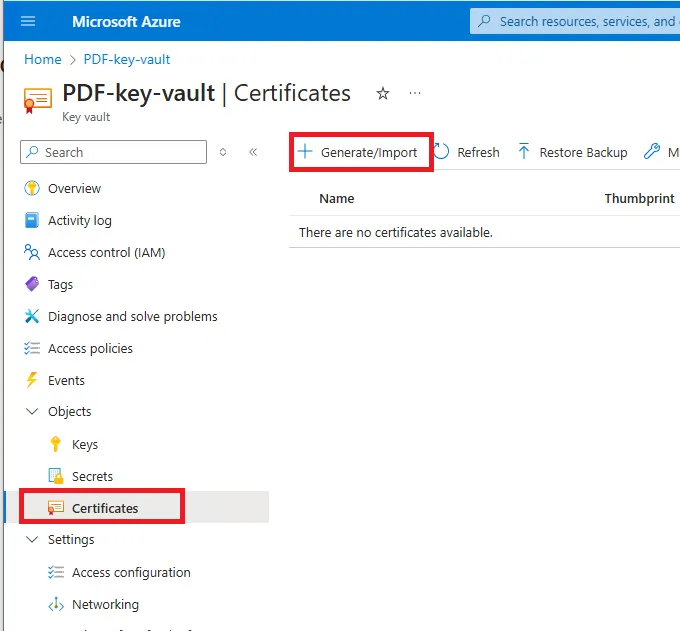
Task: Open Access control (IAM)
Action: click(106, 253)
